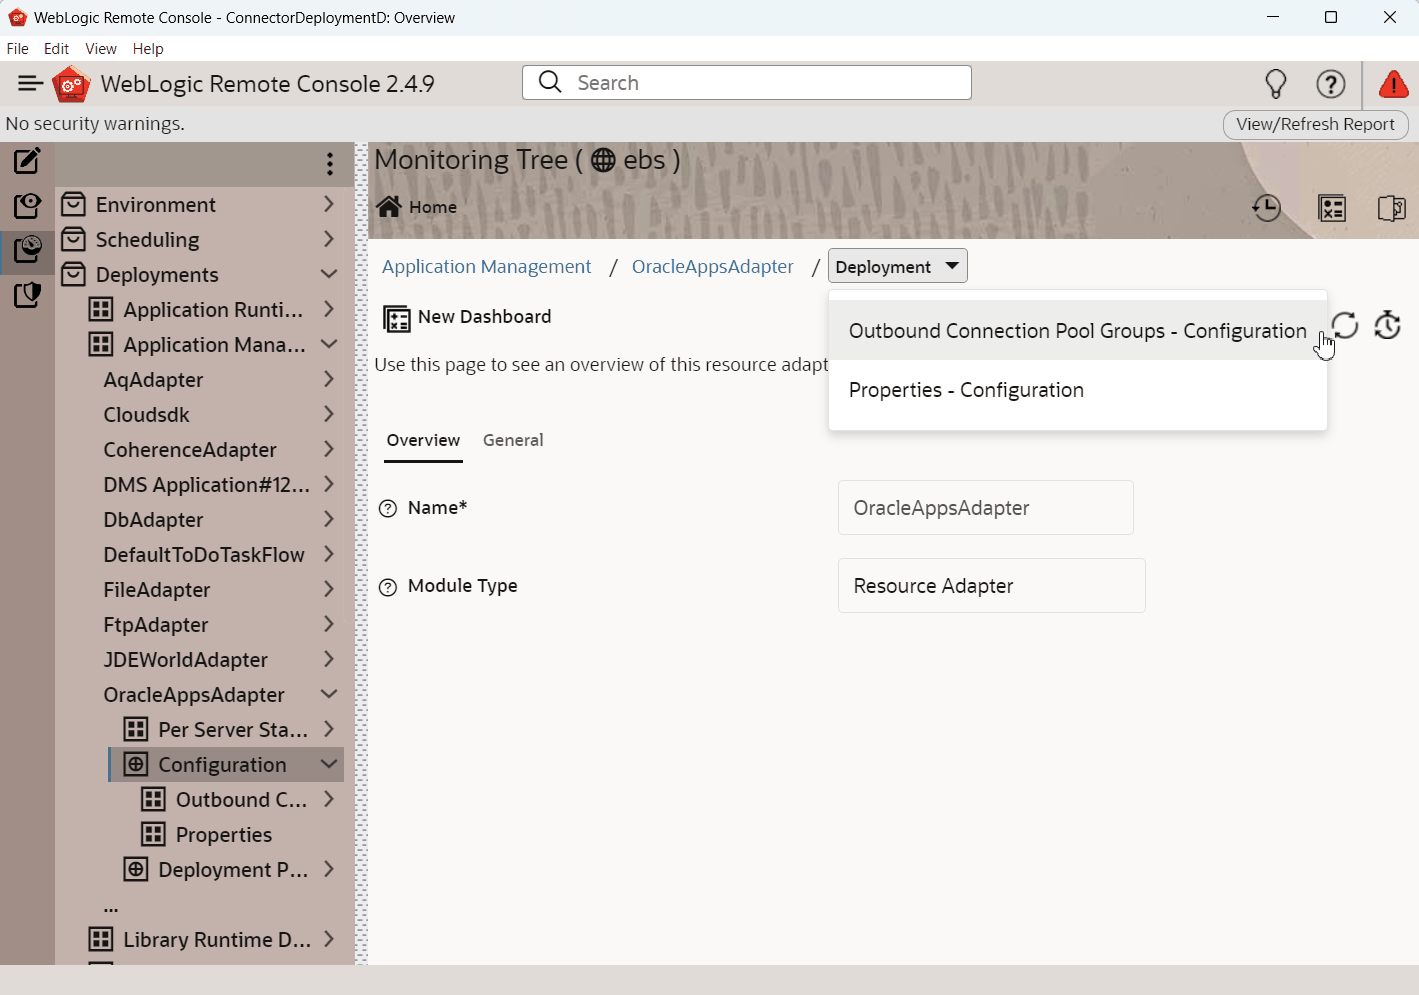Select the DMS Application#12... tree item
Viewport: 1419px width, 995px height.
tap(207, 484)
